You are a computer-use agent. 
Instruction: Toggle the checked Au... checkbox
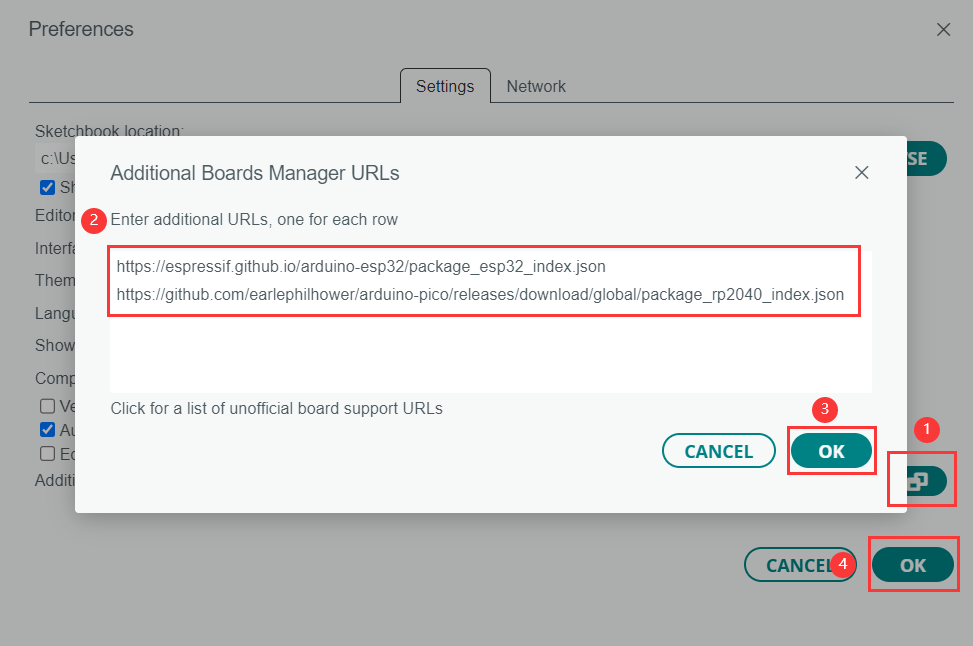point(47,429)
